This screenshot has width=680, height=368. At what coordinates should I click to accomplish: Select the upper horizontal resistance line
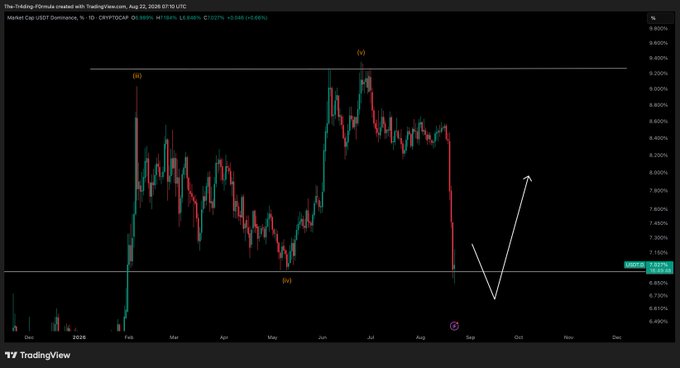[358, 68]
